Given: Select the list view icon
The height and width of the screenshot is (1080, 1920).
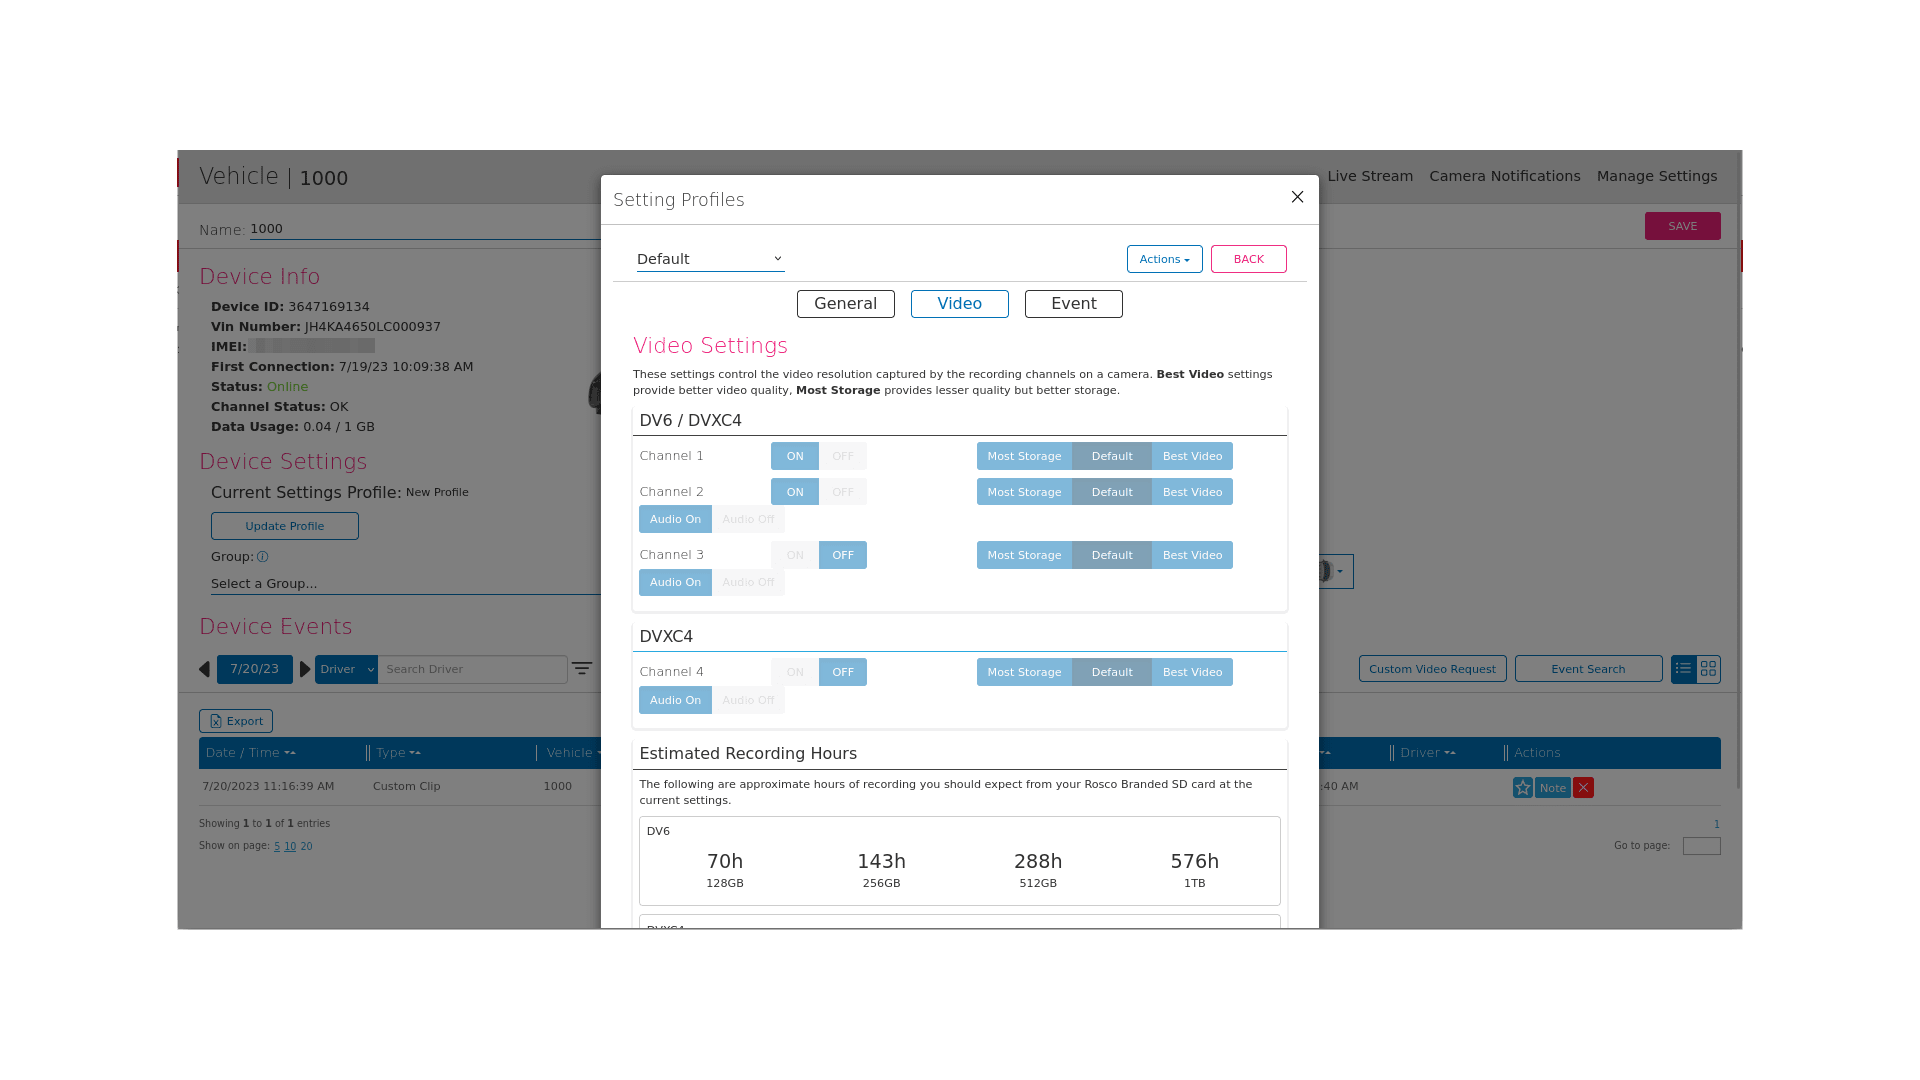Looking at the screenshot, I should point(1683,669).
